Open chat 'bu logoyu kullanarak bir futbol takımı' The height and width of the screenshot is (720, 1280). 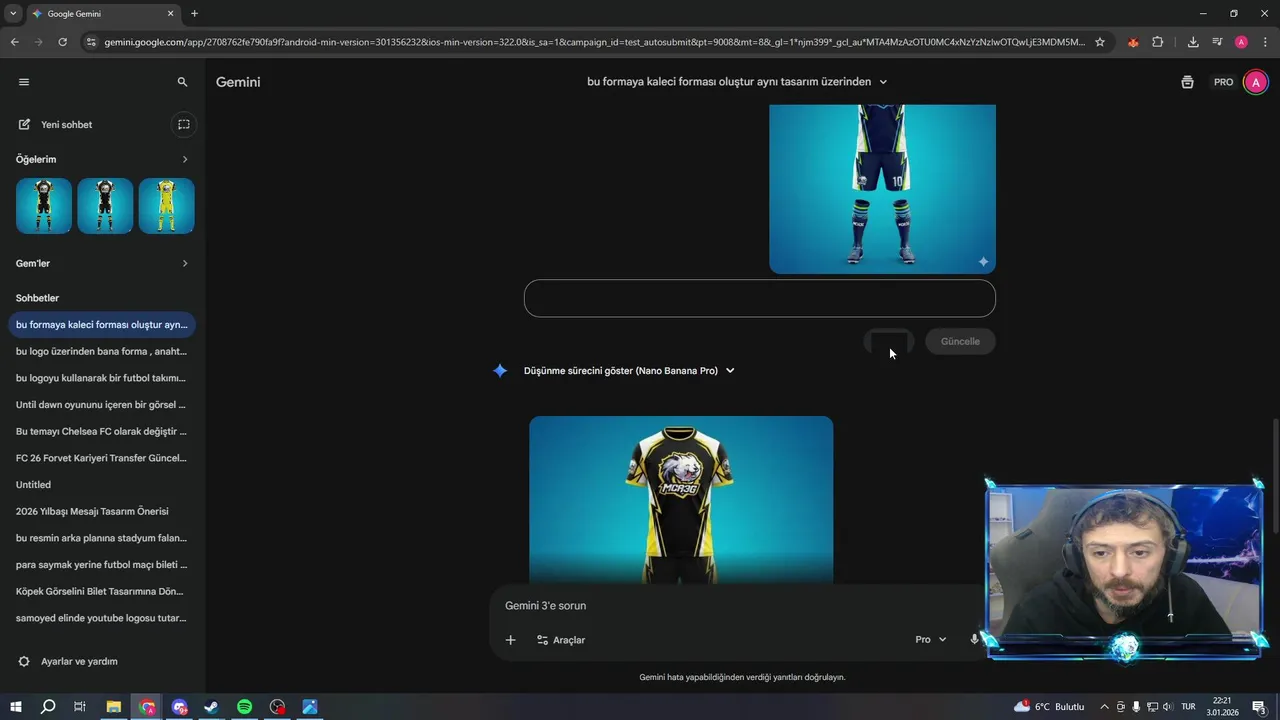coord(101,378)
